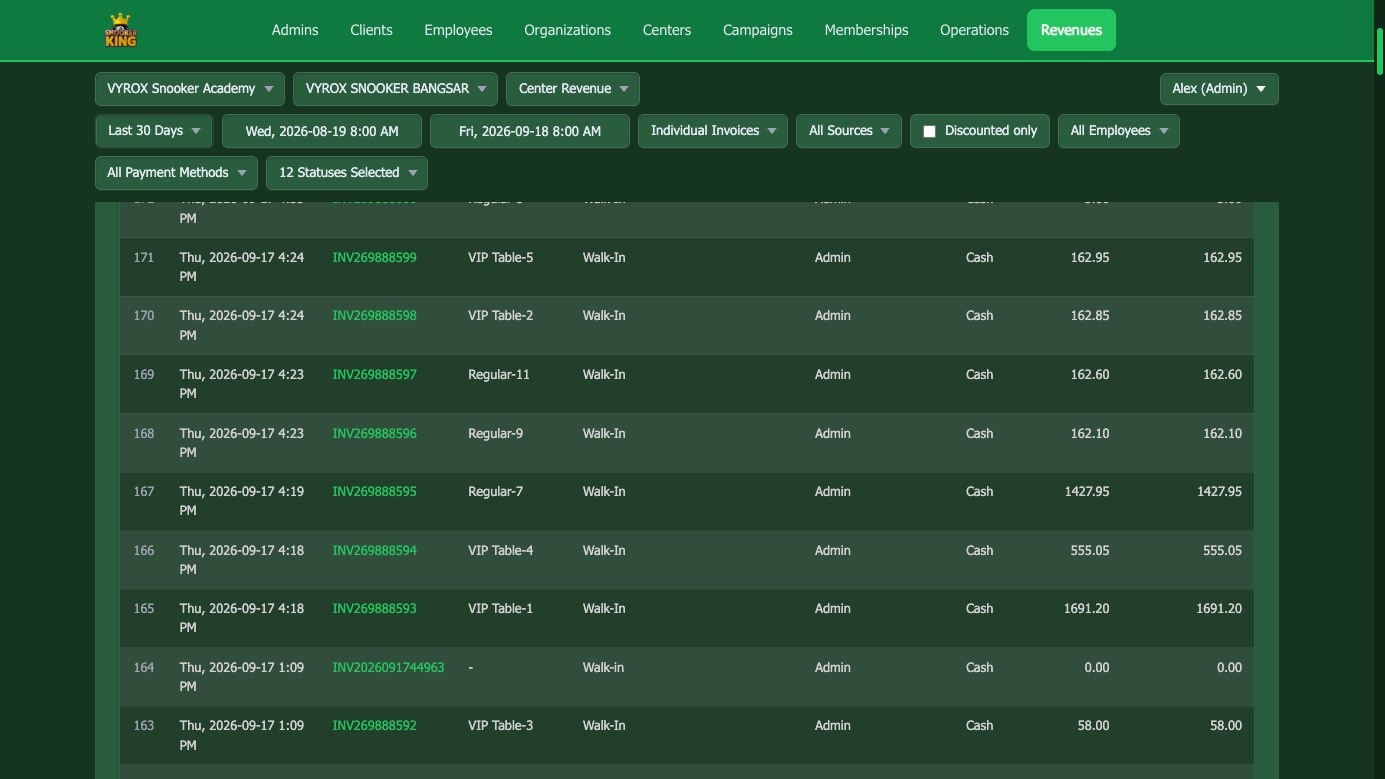Go to the Clients section
This screenshot has height=779, width=1385.
371,30
